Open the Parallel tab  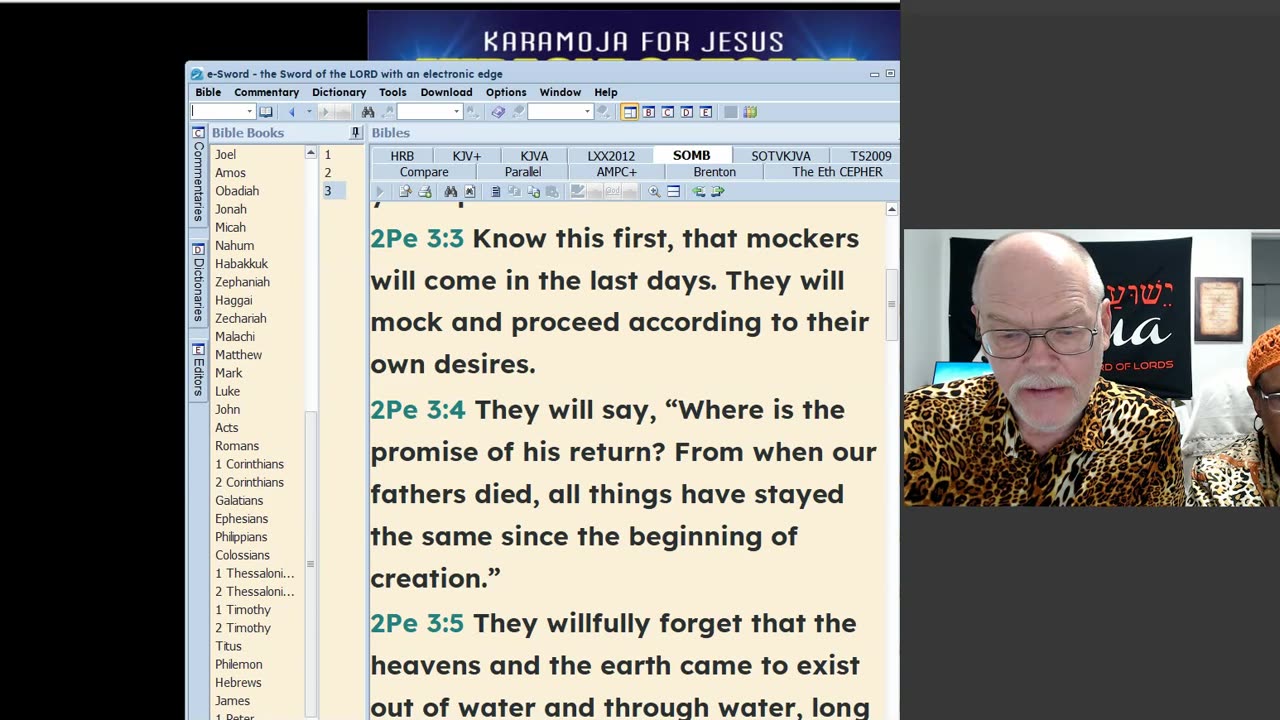point(523,172)
